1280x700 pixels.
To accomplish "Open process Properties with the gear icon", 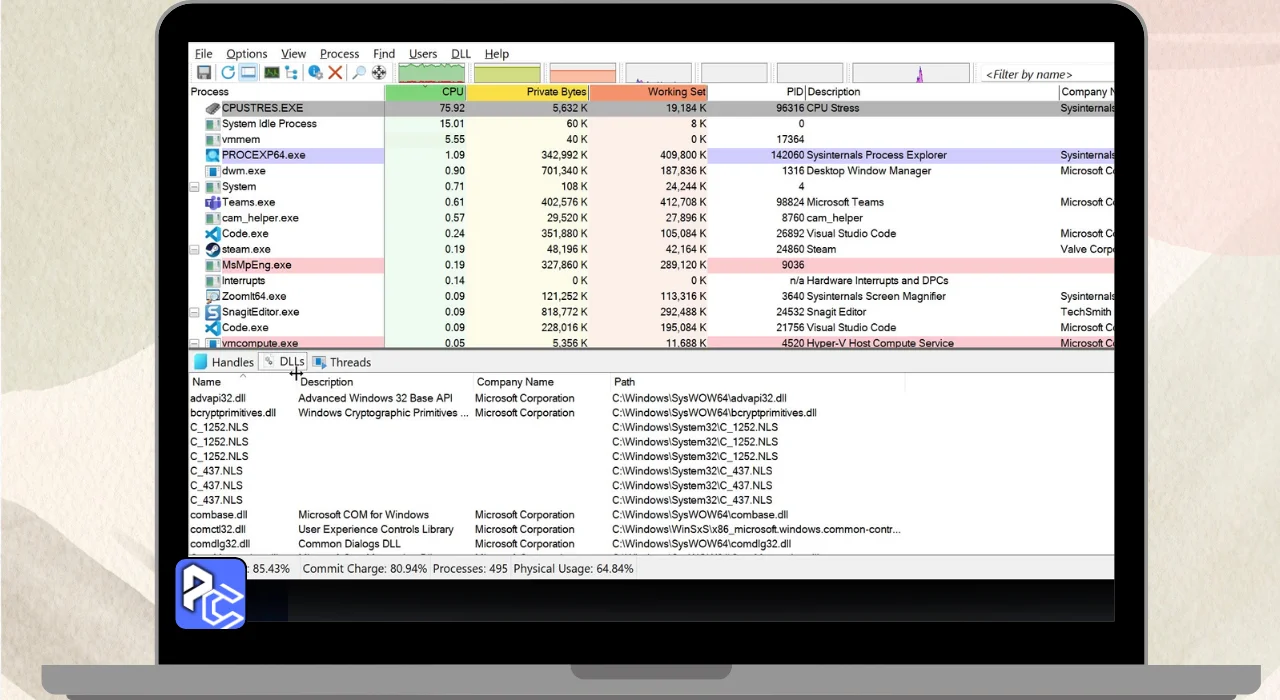I will click(x=315, y=73).
